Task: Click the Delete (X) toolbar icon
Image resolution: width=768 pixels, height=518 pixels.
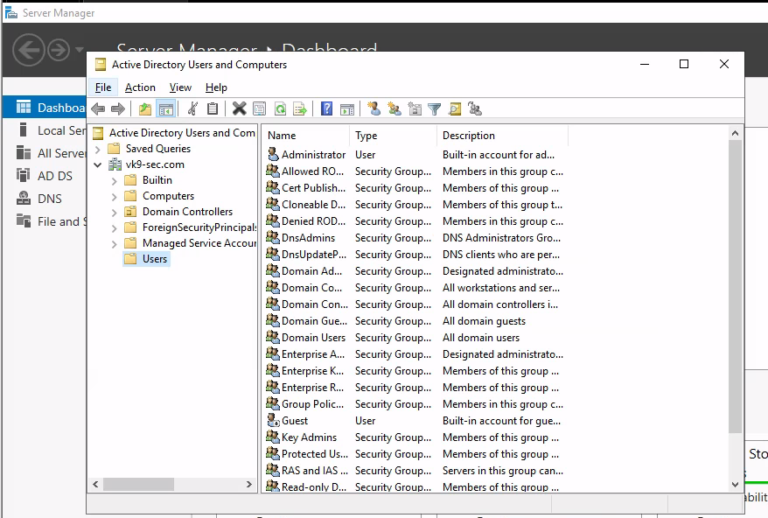Action: coord(239,109)
